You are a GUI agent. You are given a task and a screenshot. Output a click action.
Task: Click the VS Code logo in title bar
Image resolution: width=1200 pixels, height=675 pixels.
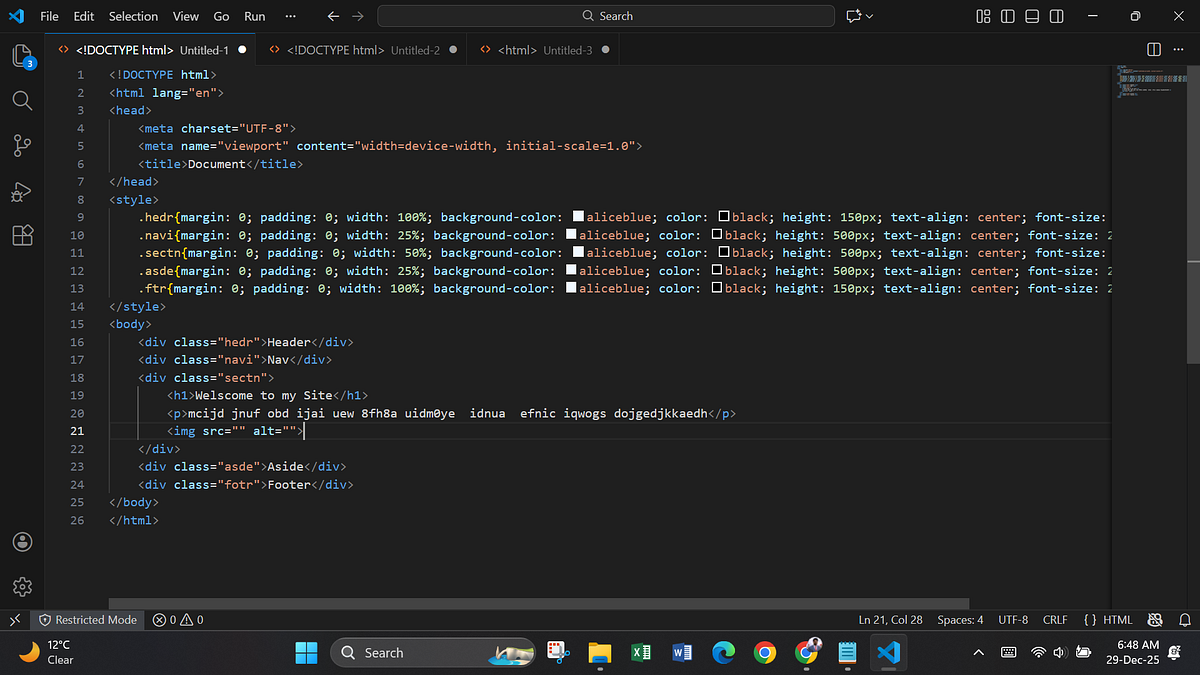coord(17,16)
